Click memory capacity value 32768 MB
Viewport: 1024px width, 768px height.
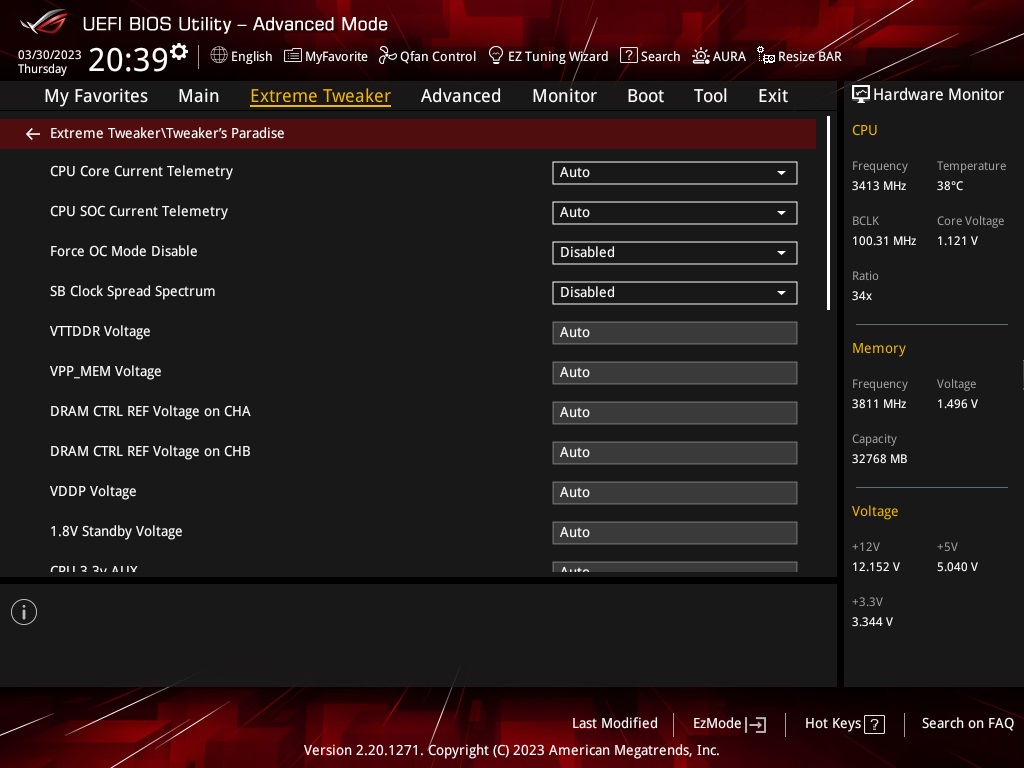[880, 458]
